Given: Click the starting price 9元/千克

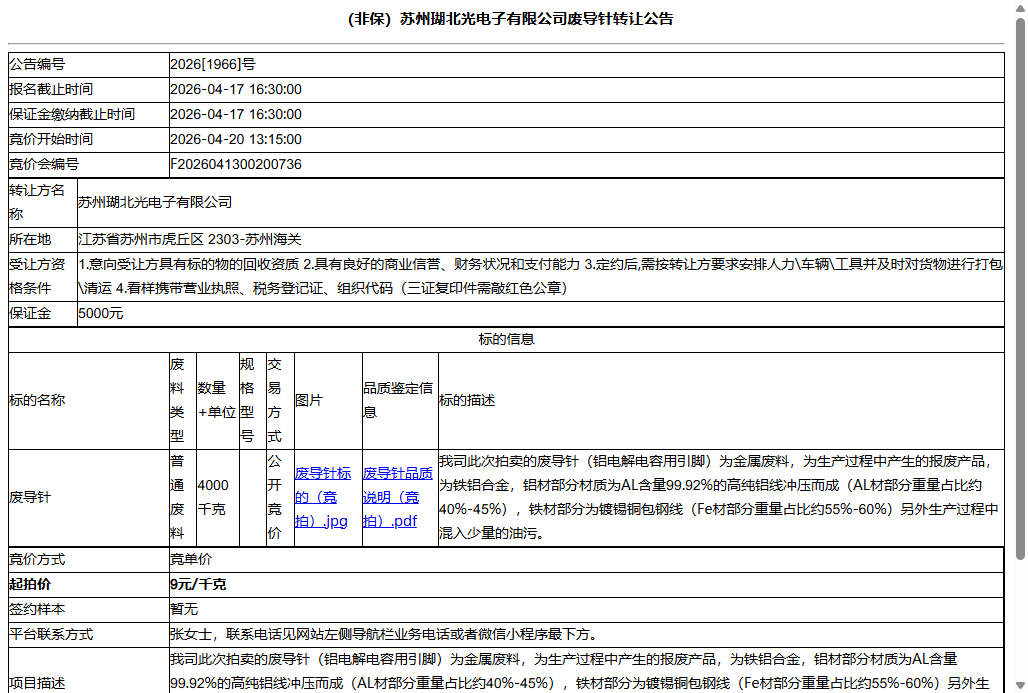Looking at the screenshot, I should pyautogui.click(x=198, y=584).
